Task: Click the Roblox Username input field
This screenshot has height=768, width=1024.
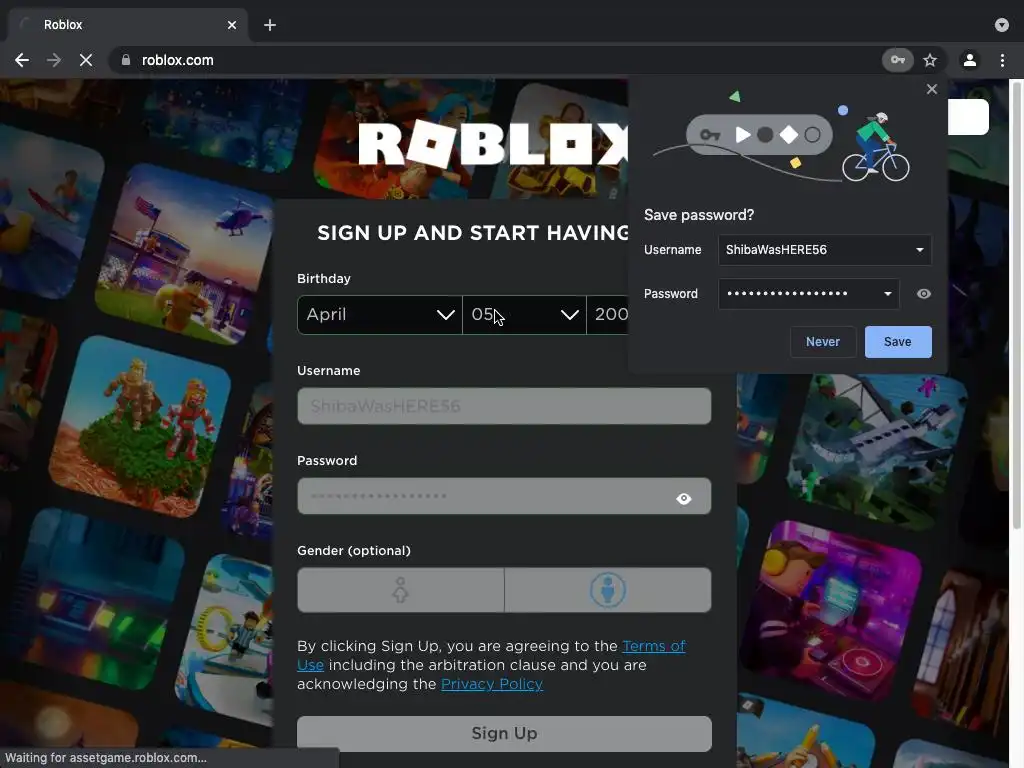Action: coord(504,406)
